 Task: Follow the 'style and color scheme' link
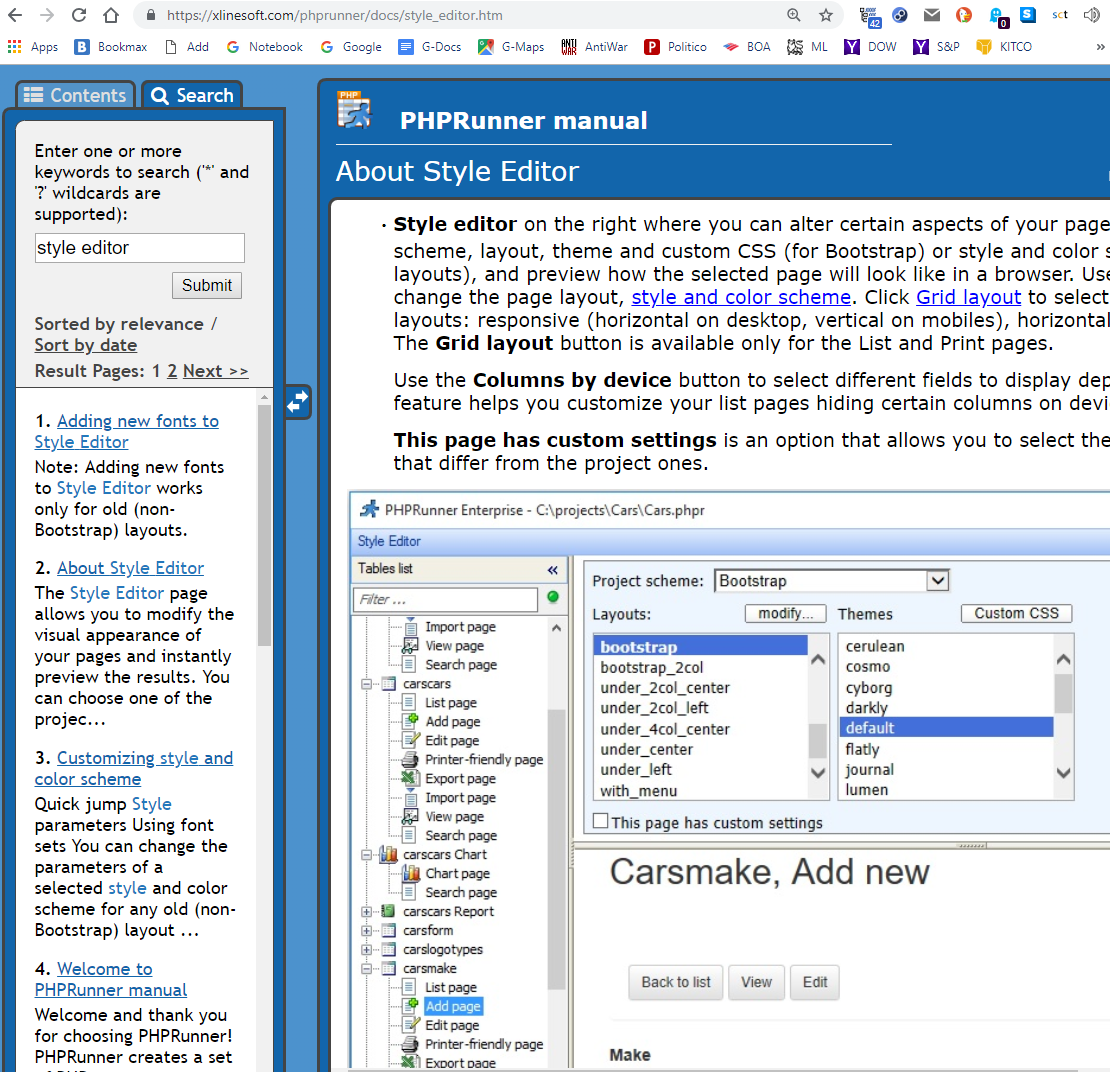[x=740, y=297]
